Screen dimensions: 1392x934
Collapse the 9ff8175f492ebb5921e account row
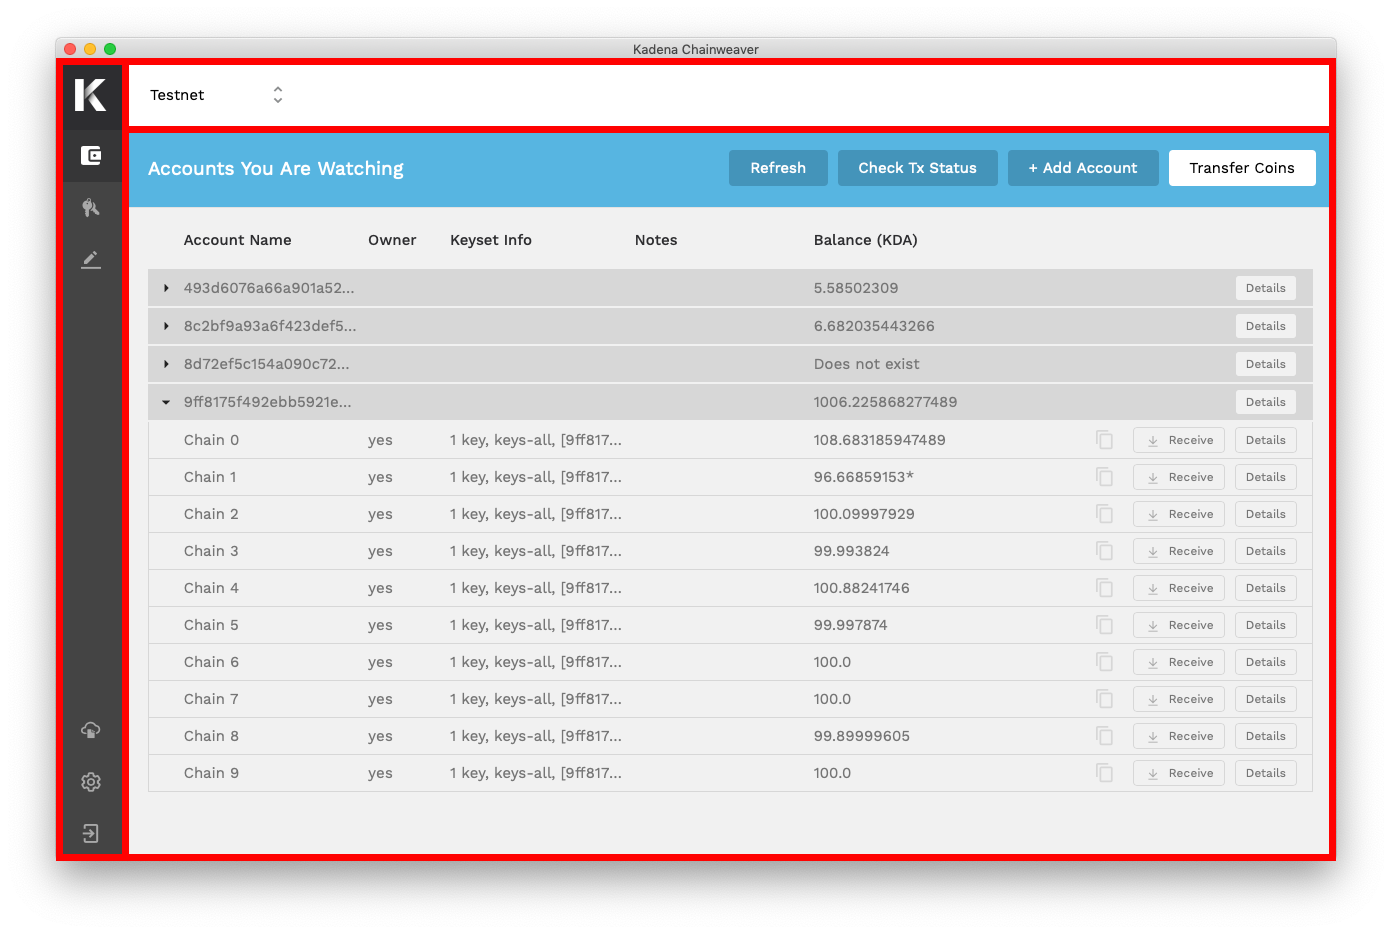(x=166, y=402)
